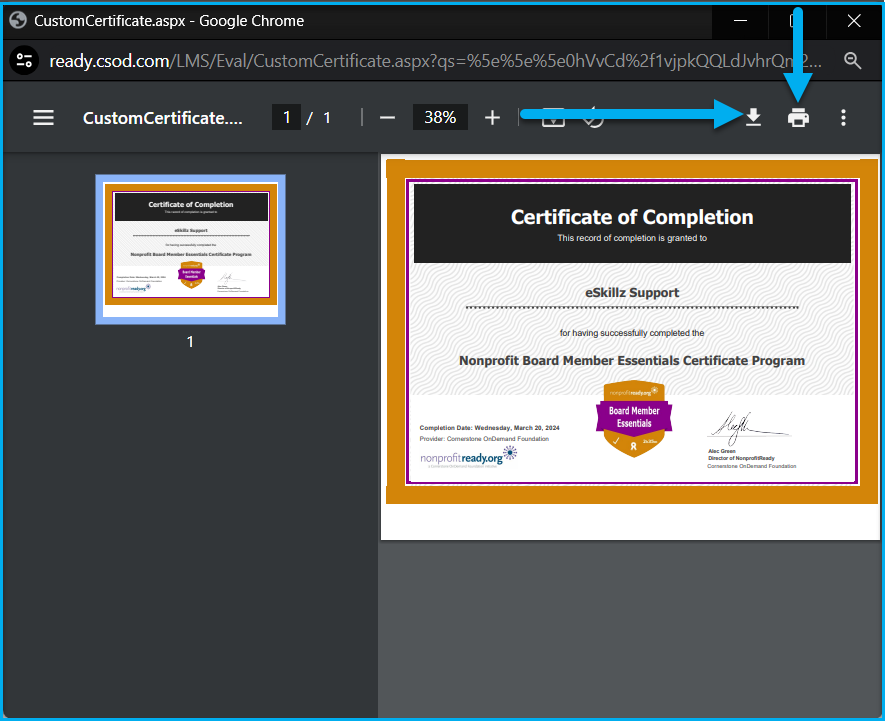The image size is (885, 721).
Task: Zoom in with the plus button
Action: click(492, 117)
